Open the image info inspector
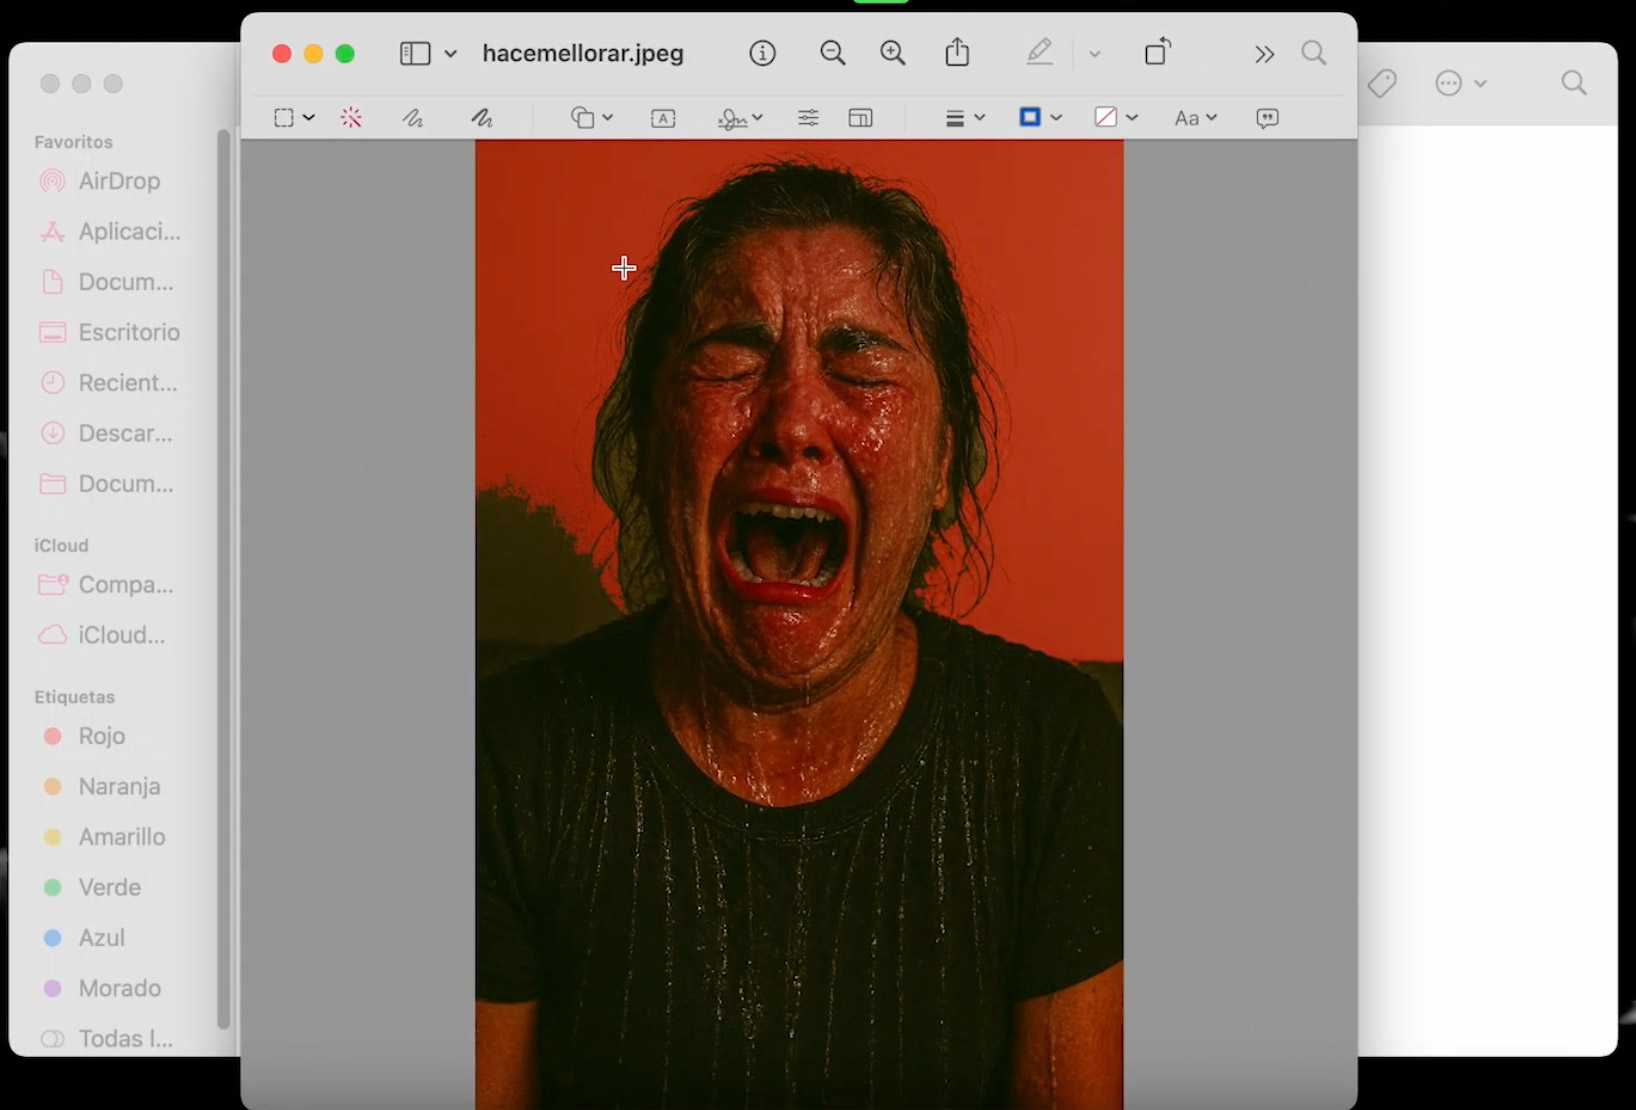Screen dimensions: 1636x1110 coord(762,53)
